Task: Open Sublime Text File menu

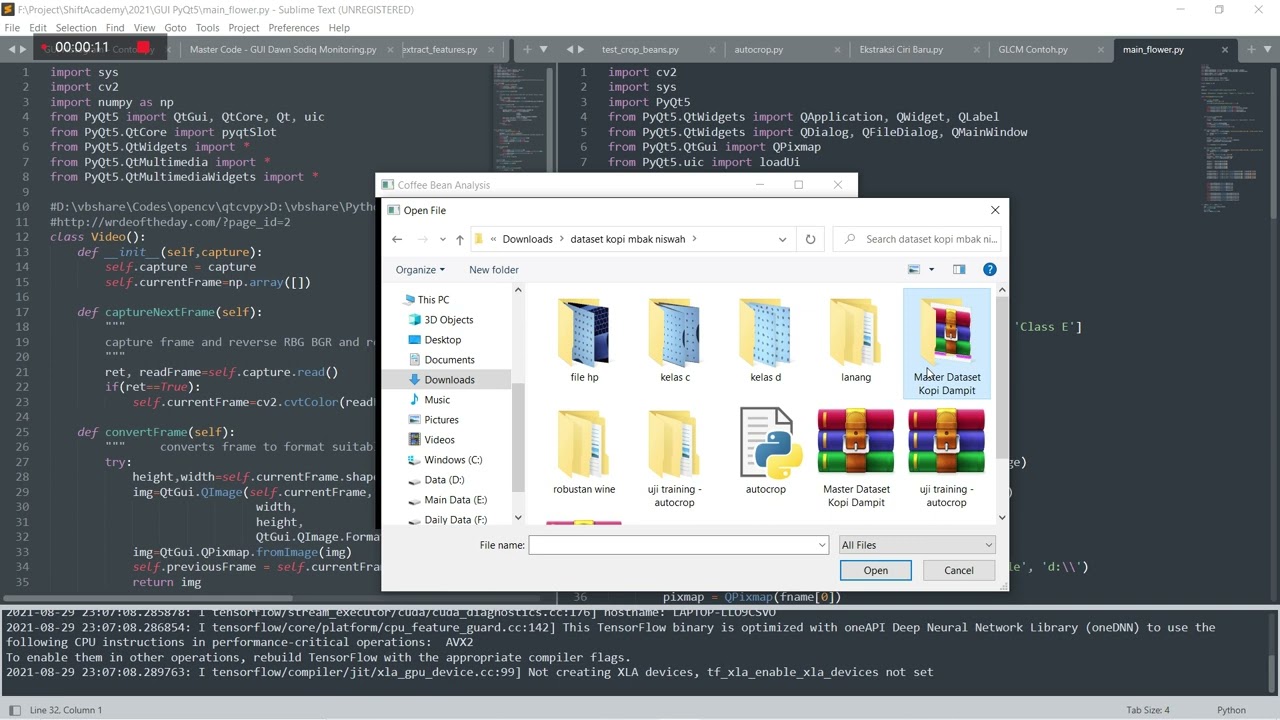Action: click(x=12, y=28)
